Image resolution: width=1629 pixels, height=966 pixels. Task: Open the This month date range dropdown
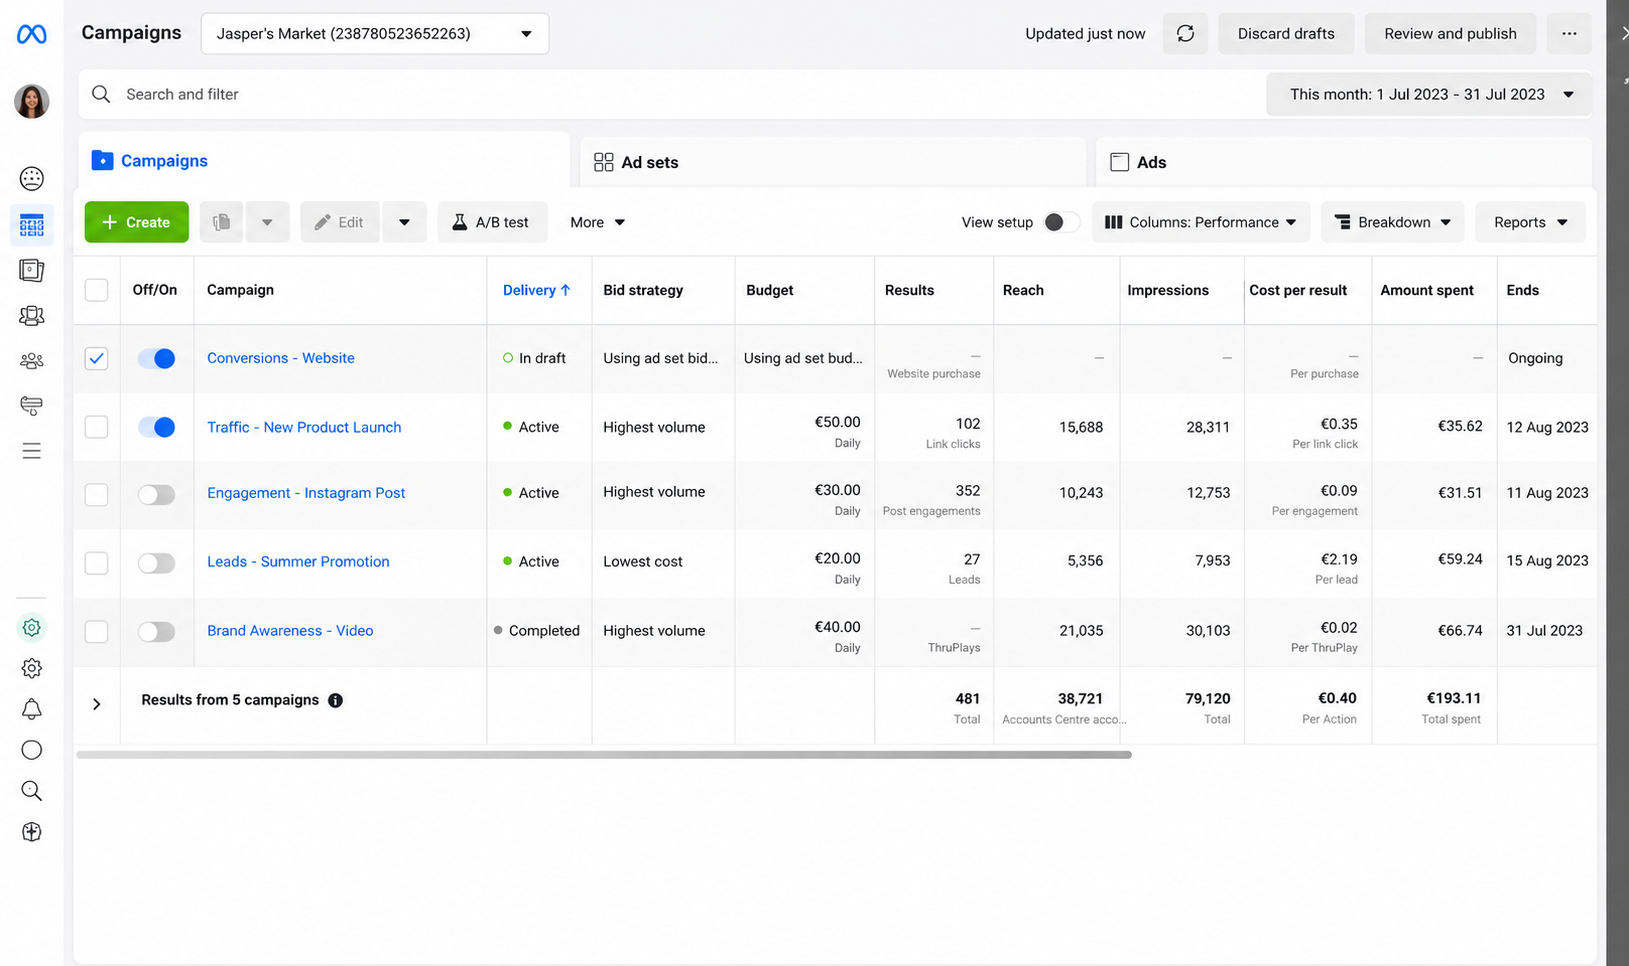point(1429,94)
